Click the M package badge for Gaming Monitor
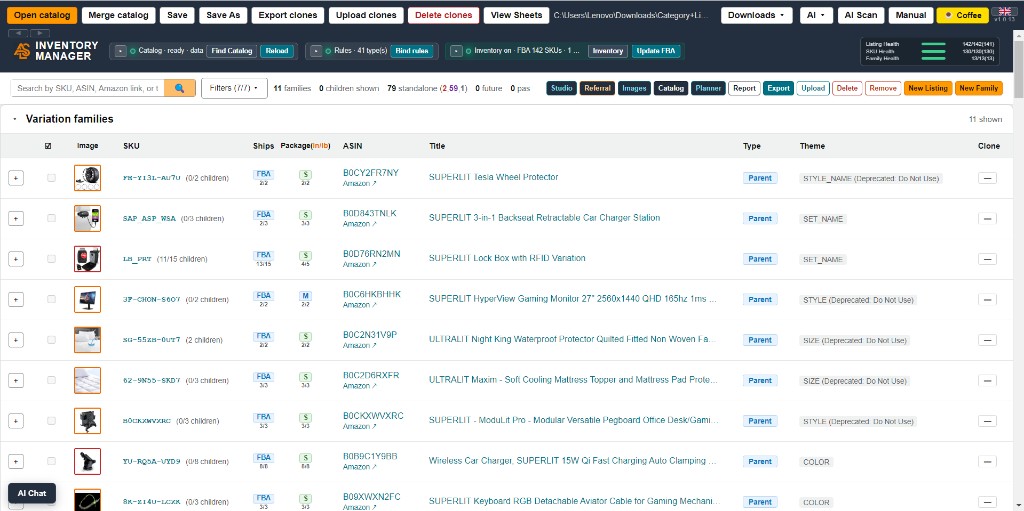The height and width of the screenshot is (511, 1024). pos(305,296)
